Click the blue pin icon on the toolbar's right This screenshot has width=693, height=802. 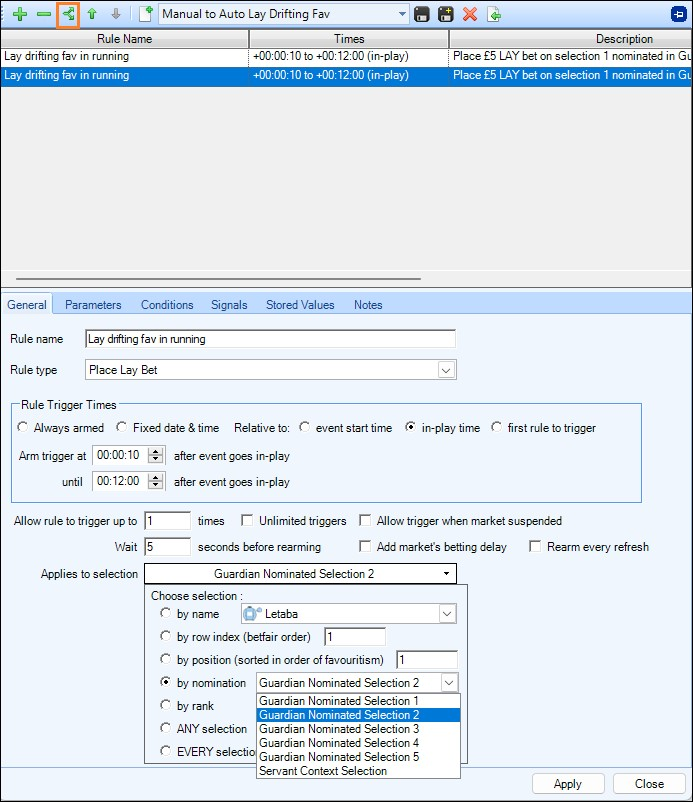[x=679, y=14]
